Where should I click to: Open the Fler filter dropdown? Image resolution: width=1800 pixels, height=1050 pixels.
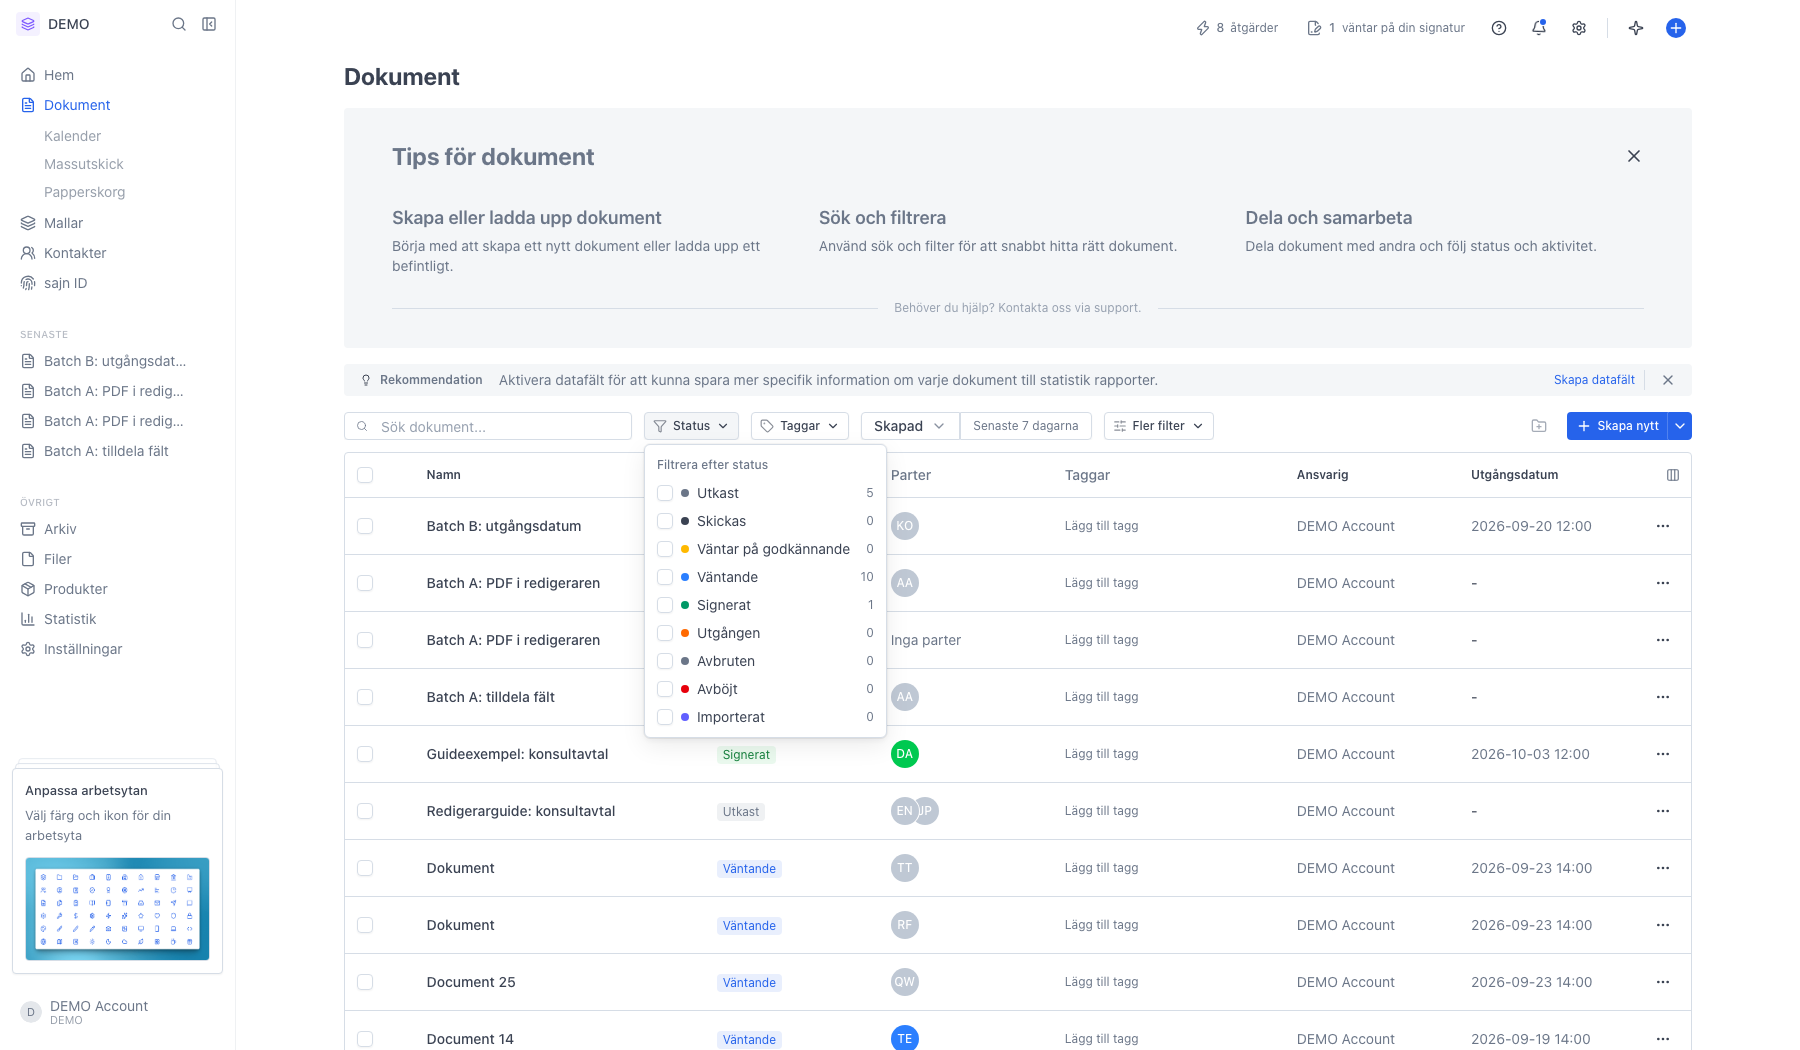pyautogui.click(x=1159, y=426)
